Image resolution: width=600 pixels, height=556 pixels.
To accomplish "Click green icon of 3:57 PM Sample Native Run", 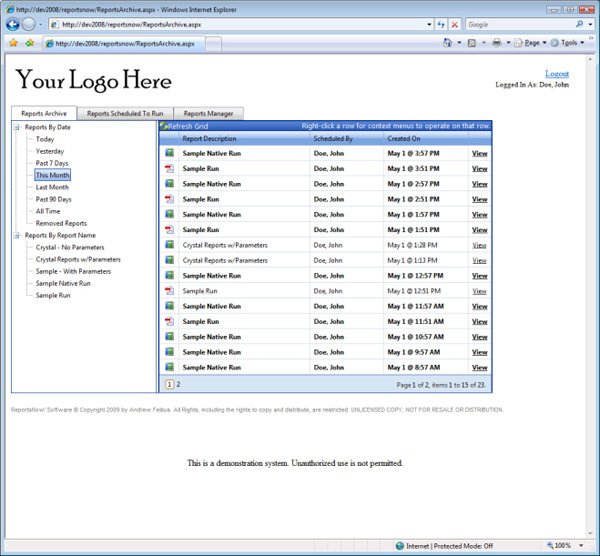I will click(169, 153).
